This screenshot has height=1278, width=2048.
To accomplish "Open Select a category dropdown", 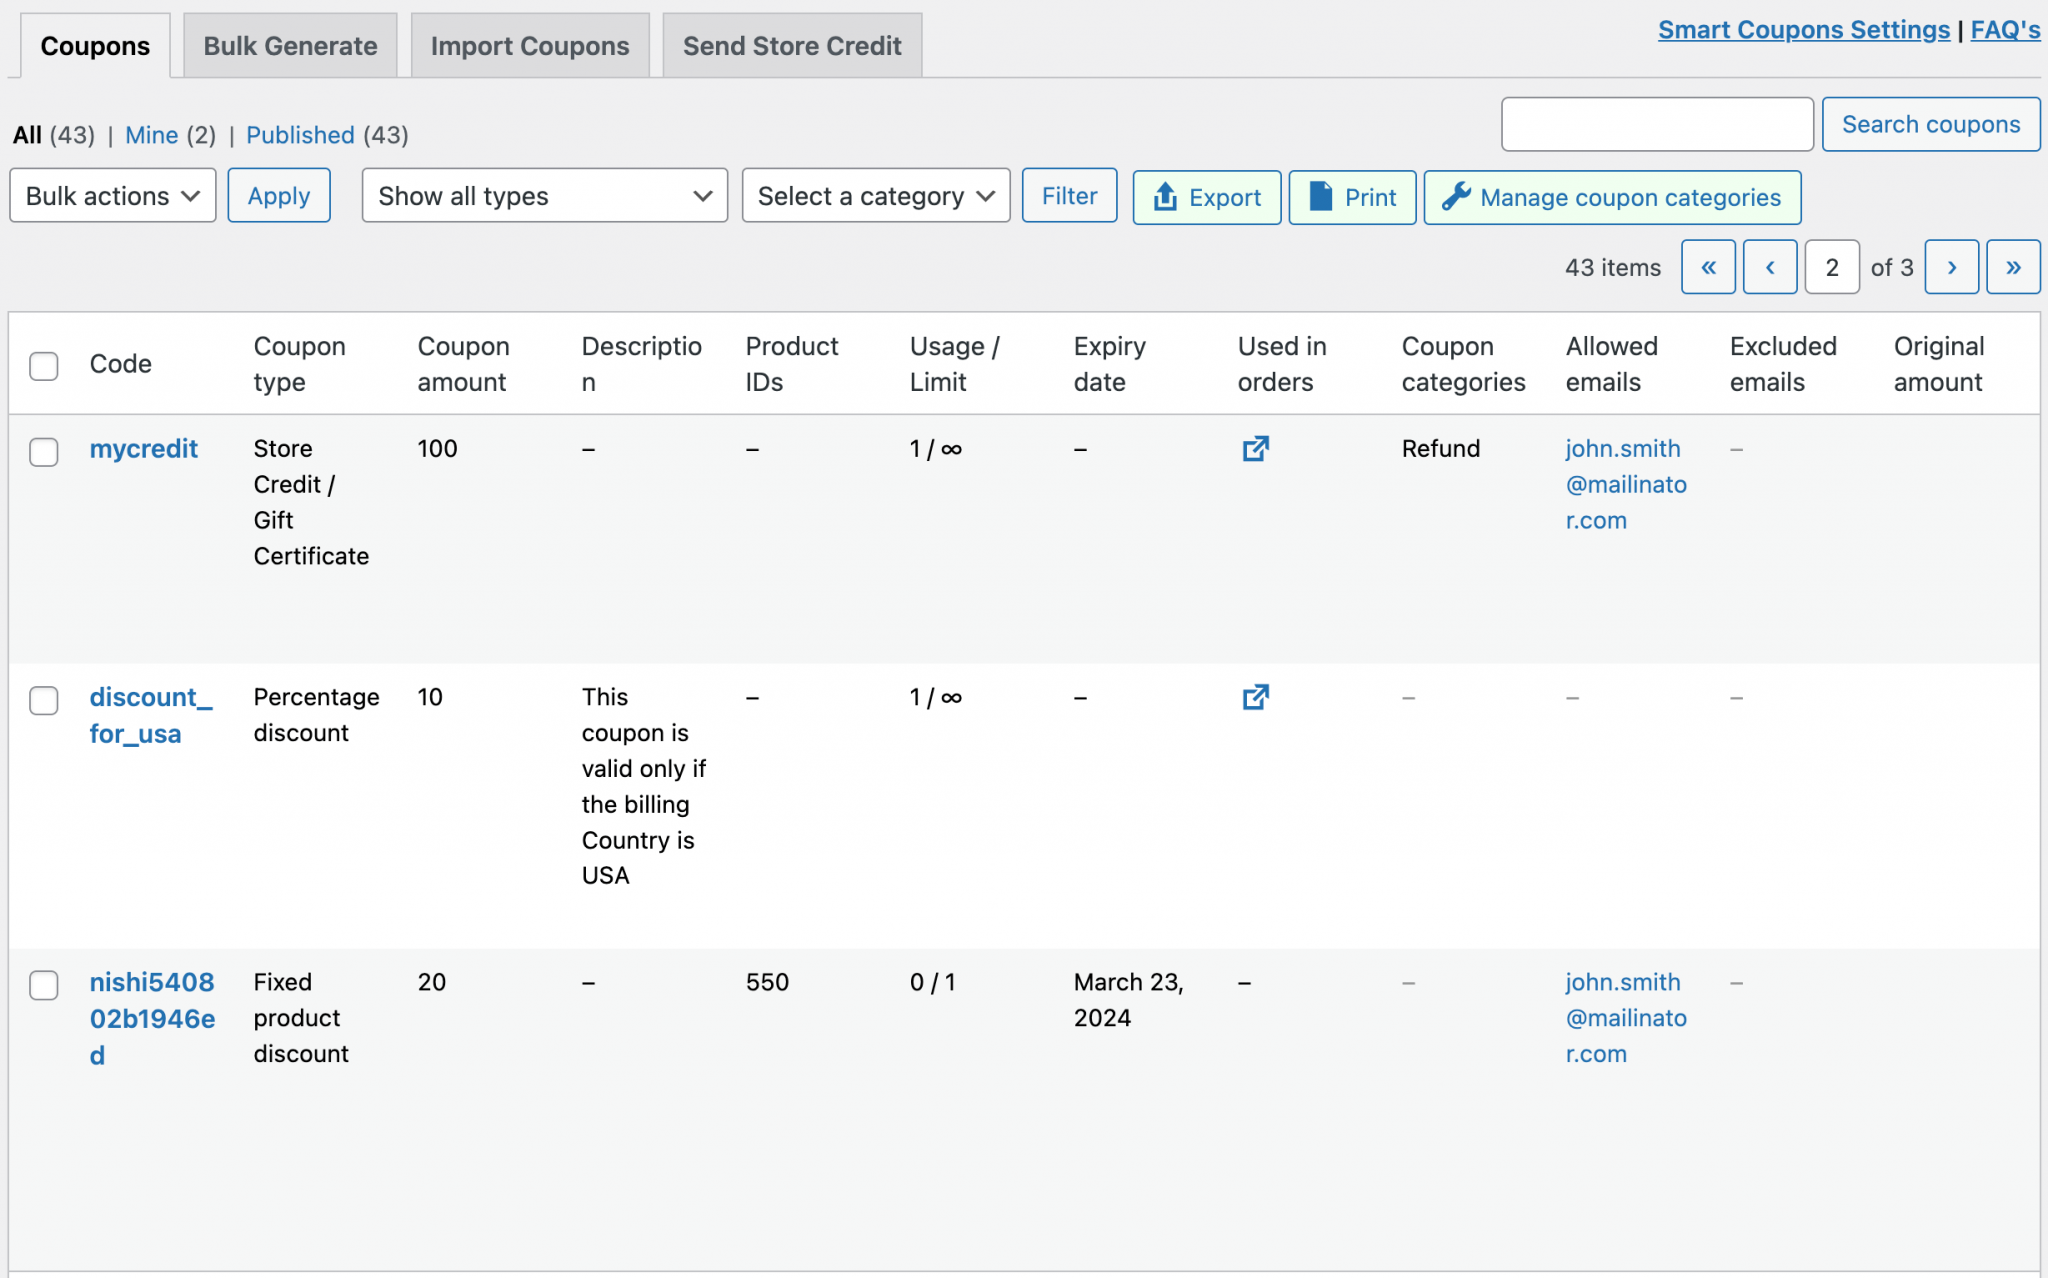I will 875,196.
